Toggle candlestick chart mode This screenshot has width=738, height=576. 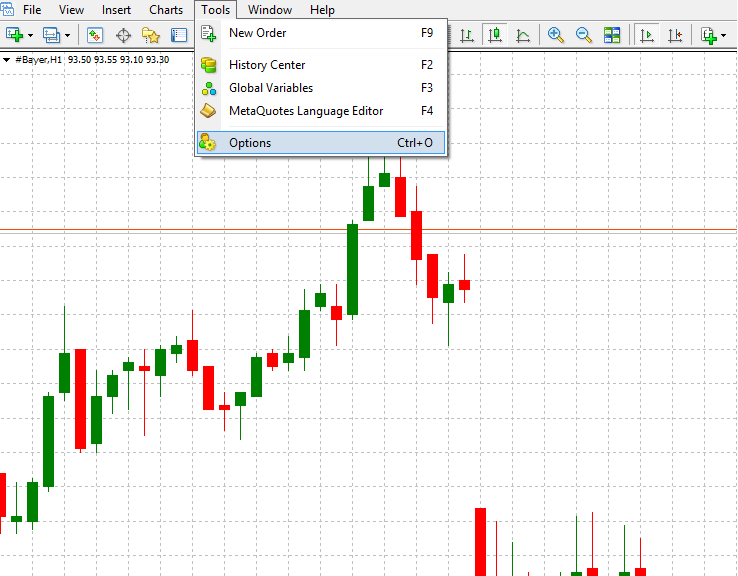click(x=494, y=36)
